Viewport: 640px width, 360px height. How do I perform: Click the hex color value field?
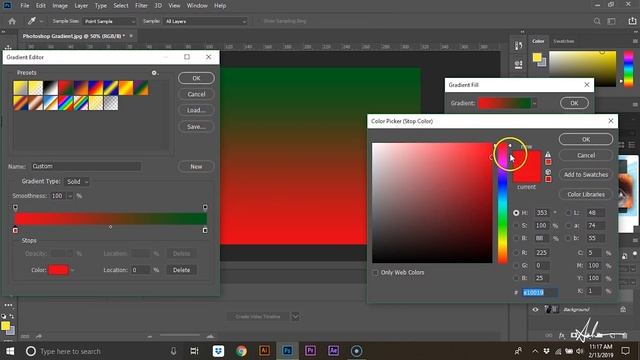coord(540,292)
